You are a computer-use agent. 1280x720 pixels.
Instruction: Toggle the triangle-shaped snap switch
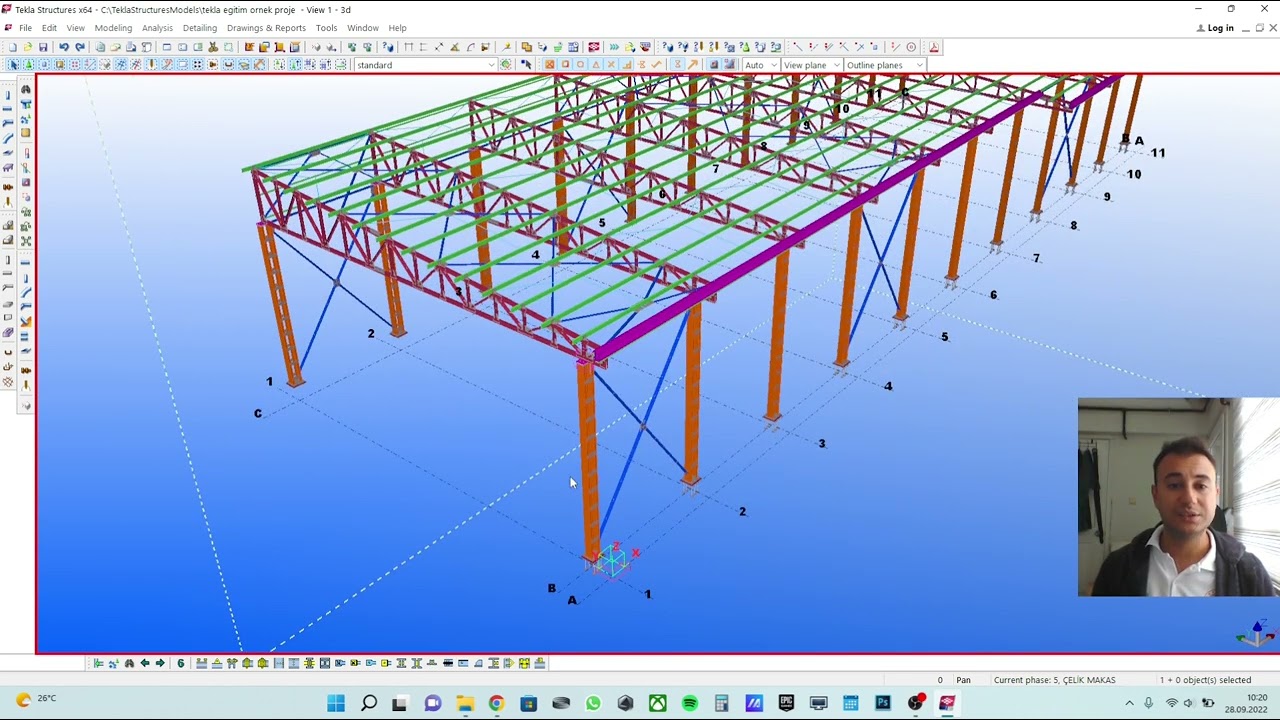[596, 65]
